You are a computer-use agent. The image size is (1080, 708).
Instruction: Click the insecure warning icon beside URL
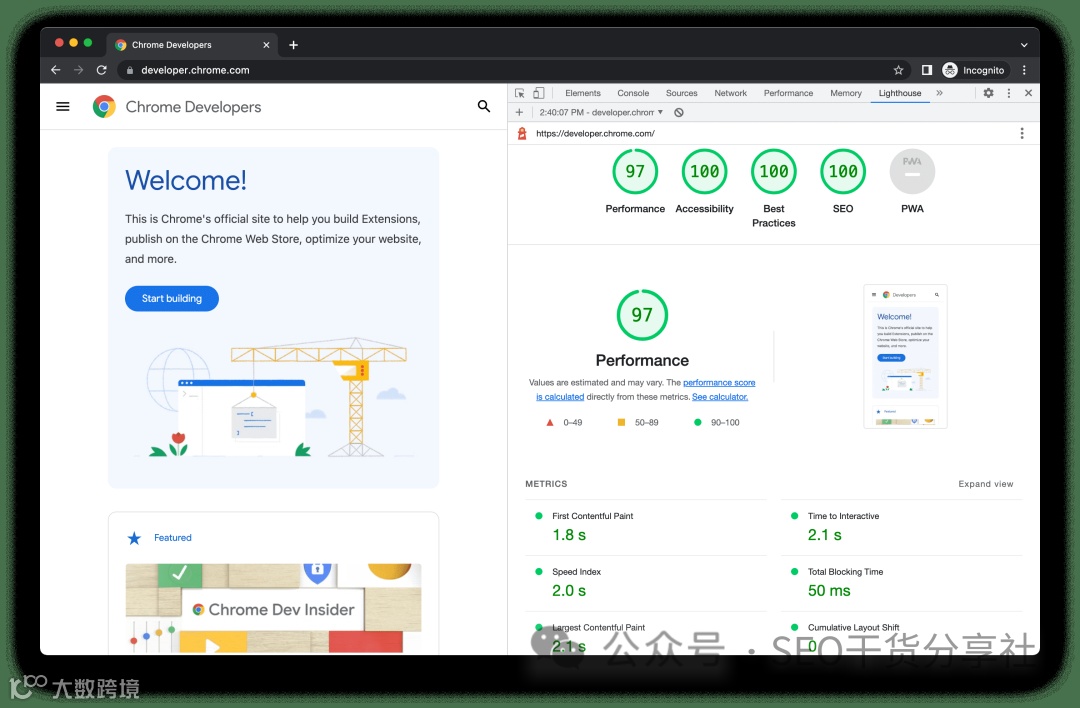click(x=522, y=134)
